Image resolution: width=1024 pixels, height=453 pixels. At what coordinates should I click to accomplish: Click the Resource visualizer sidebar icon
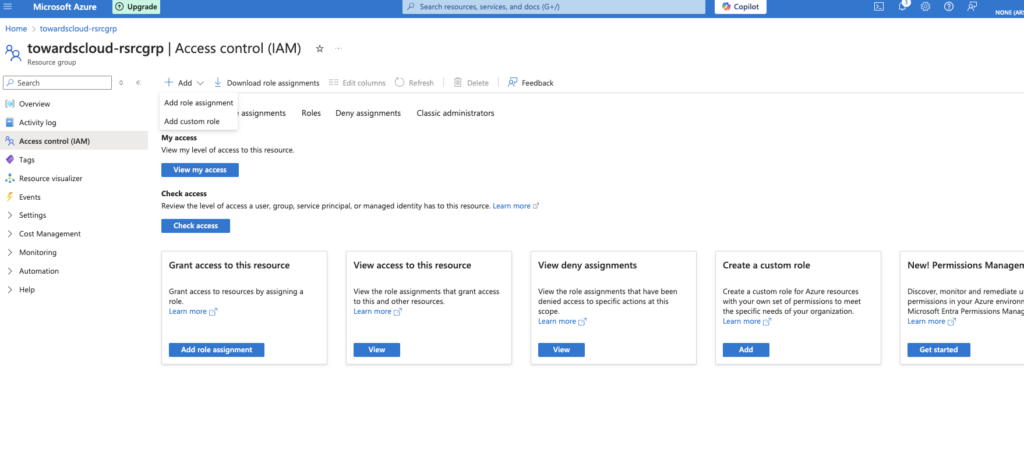tap(9, 178)
